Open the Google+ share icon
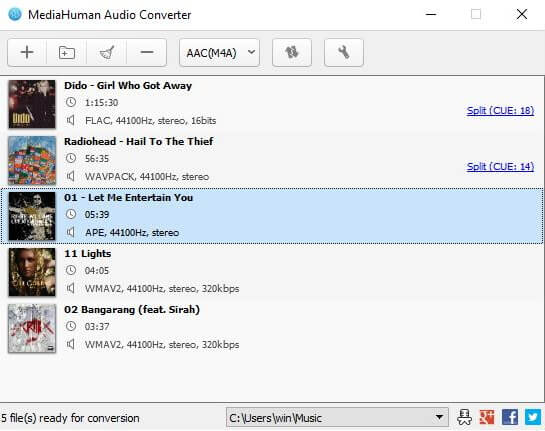The width and height of the screenshot is (545, 431). tap(487, 417)
